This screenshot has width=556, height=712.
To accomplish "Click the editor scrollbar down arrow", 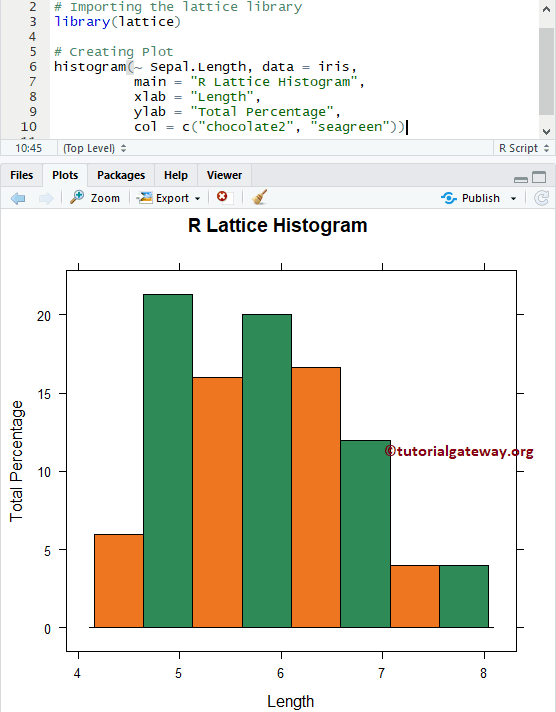I will pos(546,132).
